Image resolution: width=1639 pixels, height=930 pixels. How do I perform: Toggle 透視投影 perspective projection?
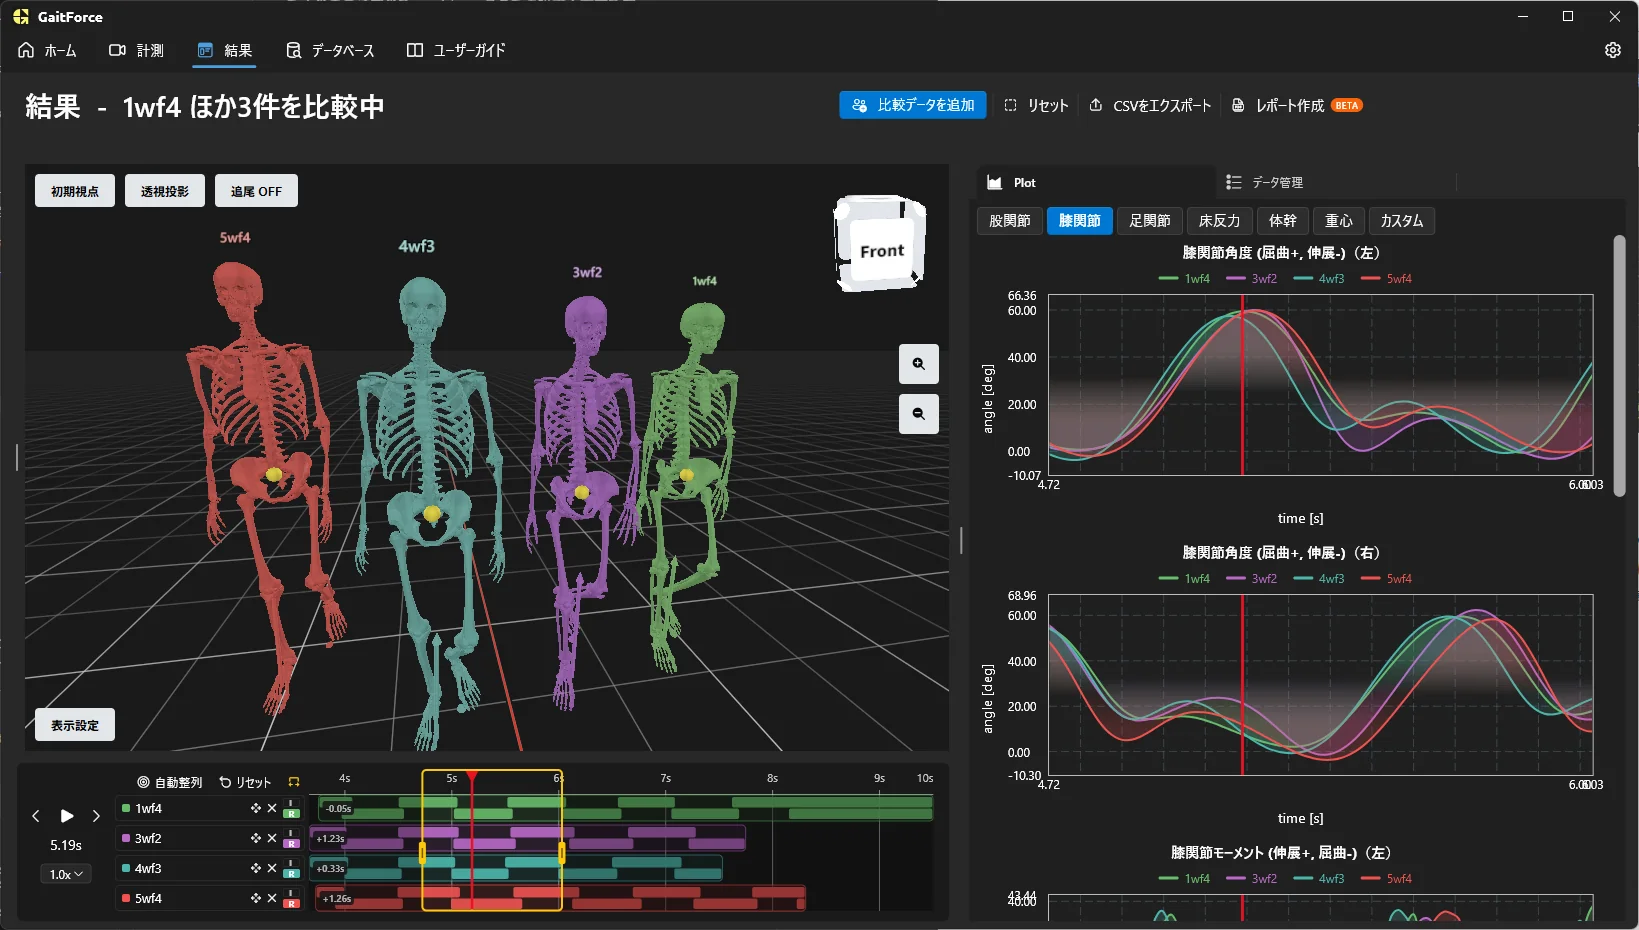click(165, 191)
